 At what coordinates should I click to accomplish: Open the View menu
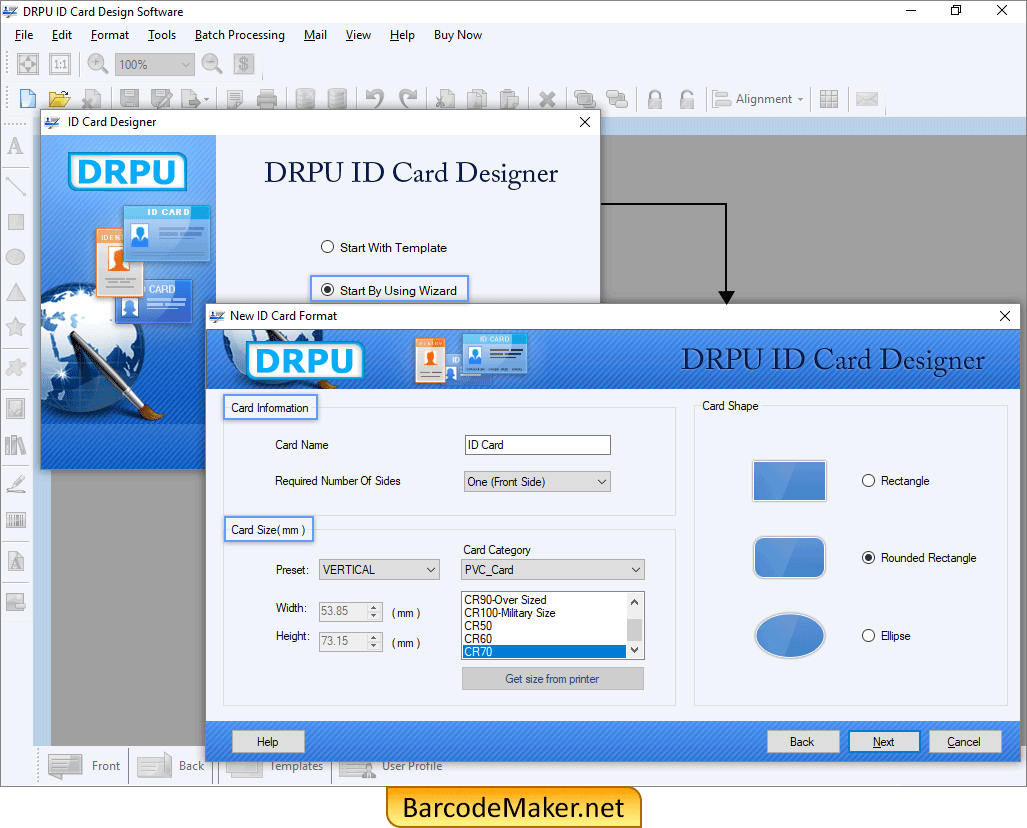pyautogui.click(x=358, y=35)
